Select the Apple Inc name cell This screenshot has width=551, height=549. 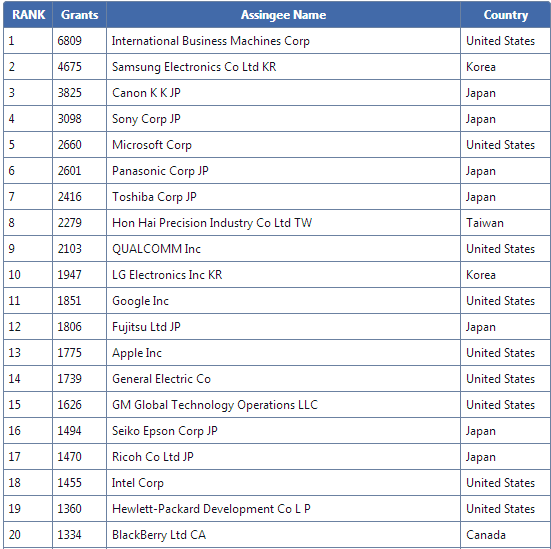[x=283, y=353]
